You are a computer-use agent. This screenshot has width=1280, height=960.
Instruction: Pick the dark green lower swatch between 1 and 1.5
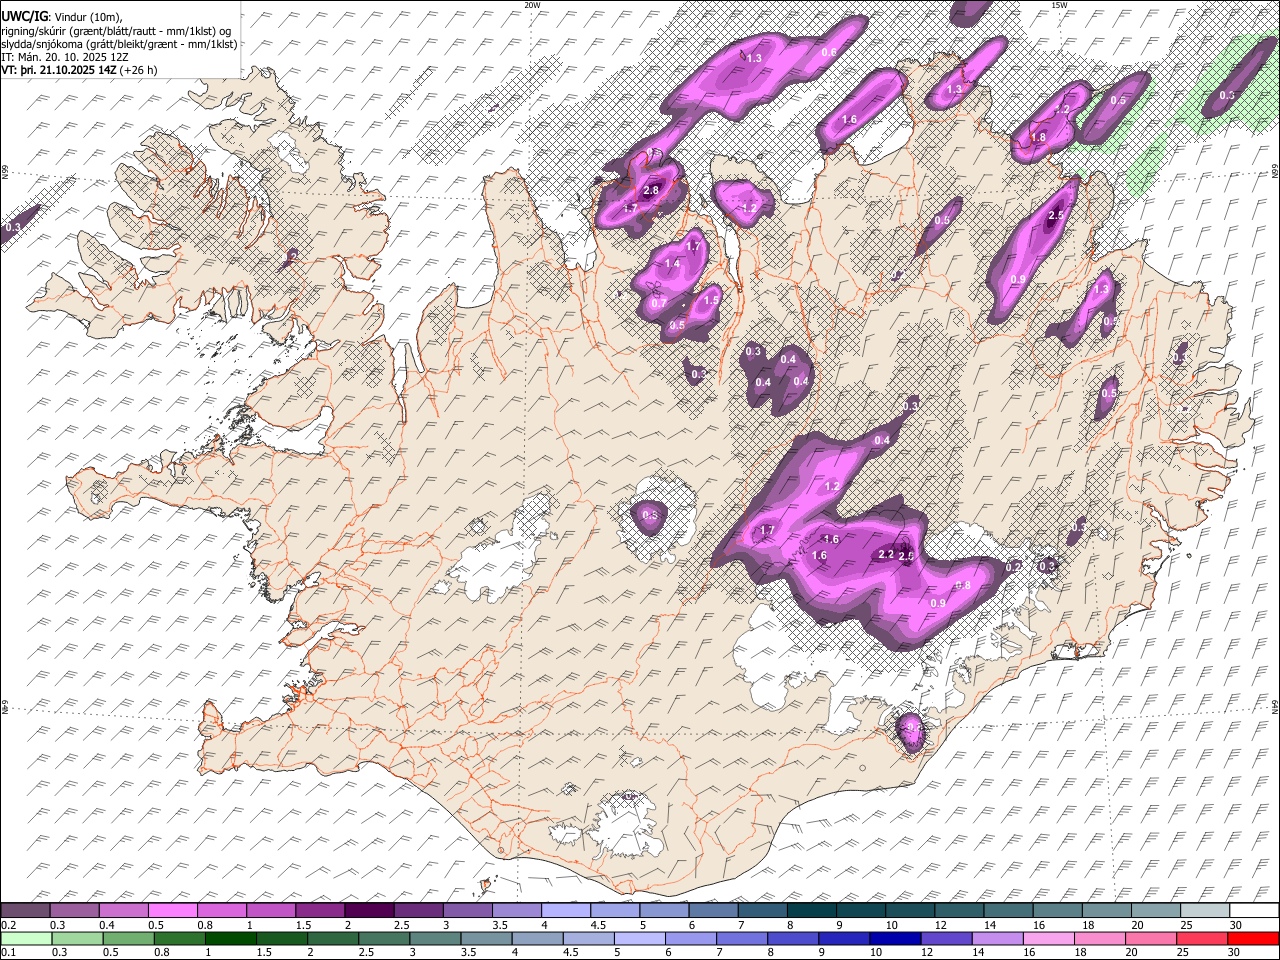pyautogui.click(x=231, y=939)
